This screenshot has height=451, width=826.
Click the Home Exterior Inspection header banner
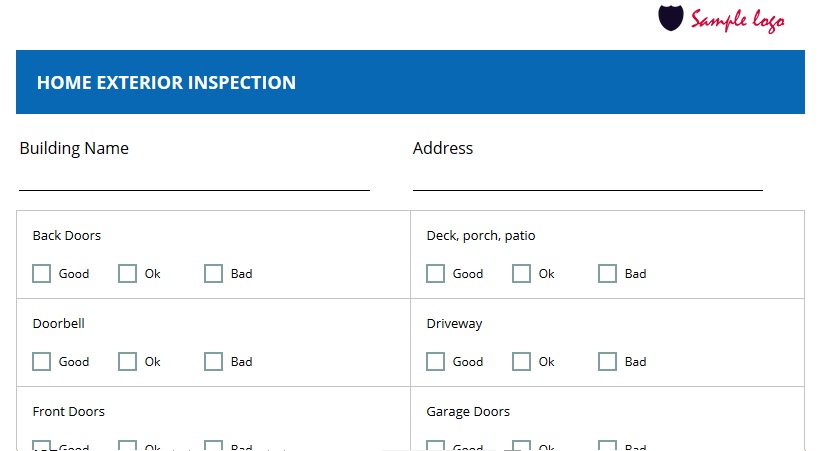pyautogui.click(x=410, y=82)
